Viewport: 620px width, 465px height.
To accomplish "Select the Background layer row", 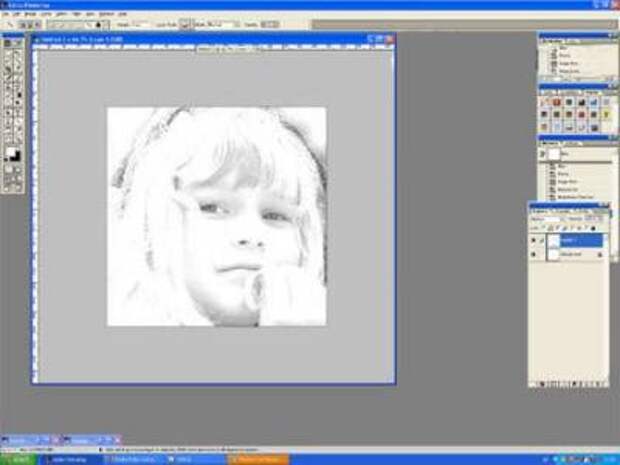I will pos(566,255).
